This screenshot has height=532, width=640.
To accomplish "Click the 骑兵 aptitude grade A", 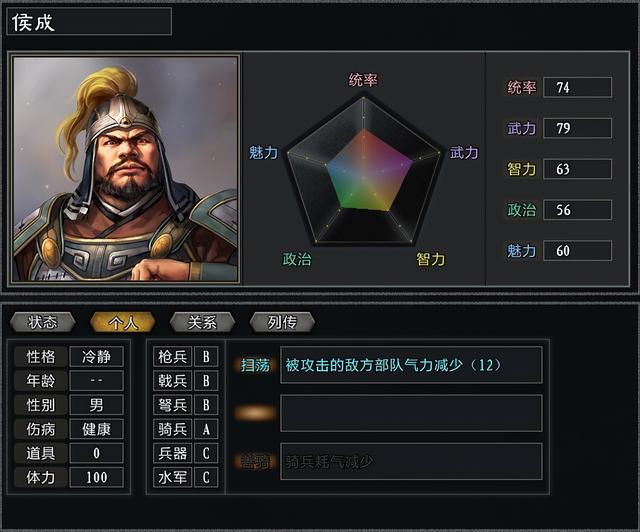I will 206,429.
